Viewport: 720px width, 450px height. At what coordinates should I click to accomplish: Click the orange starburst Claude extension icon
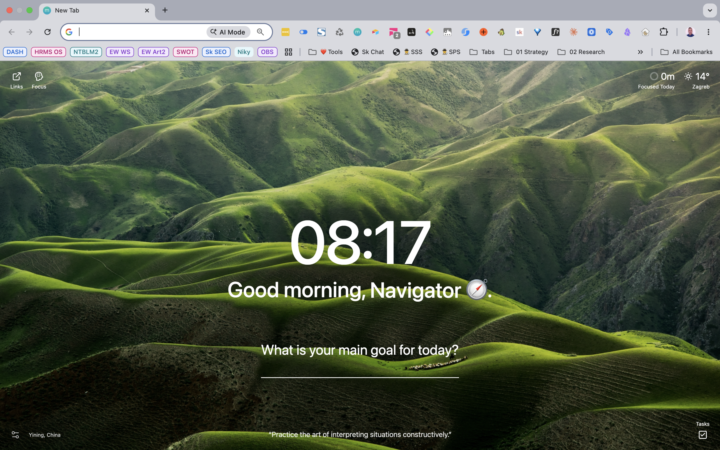573,32
